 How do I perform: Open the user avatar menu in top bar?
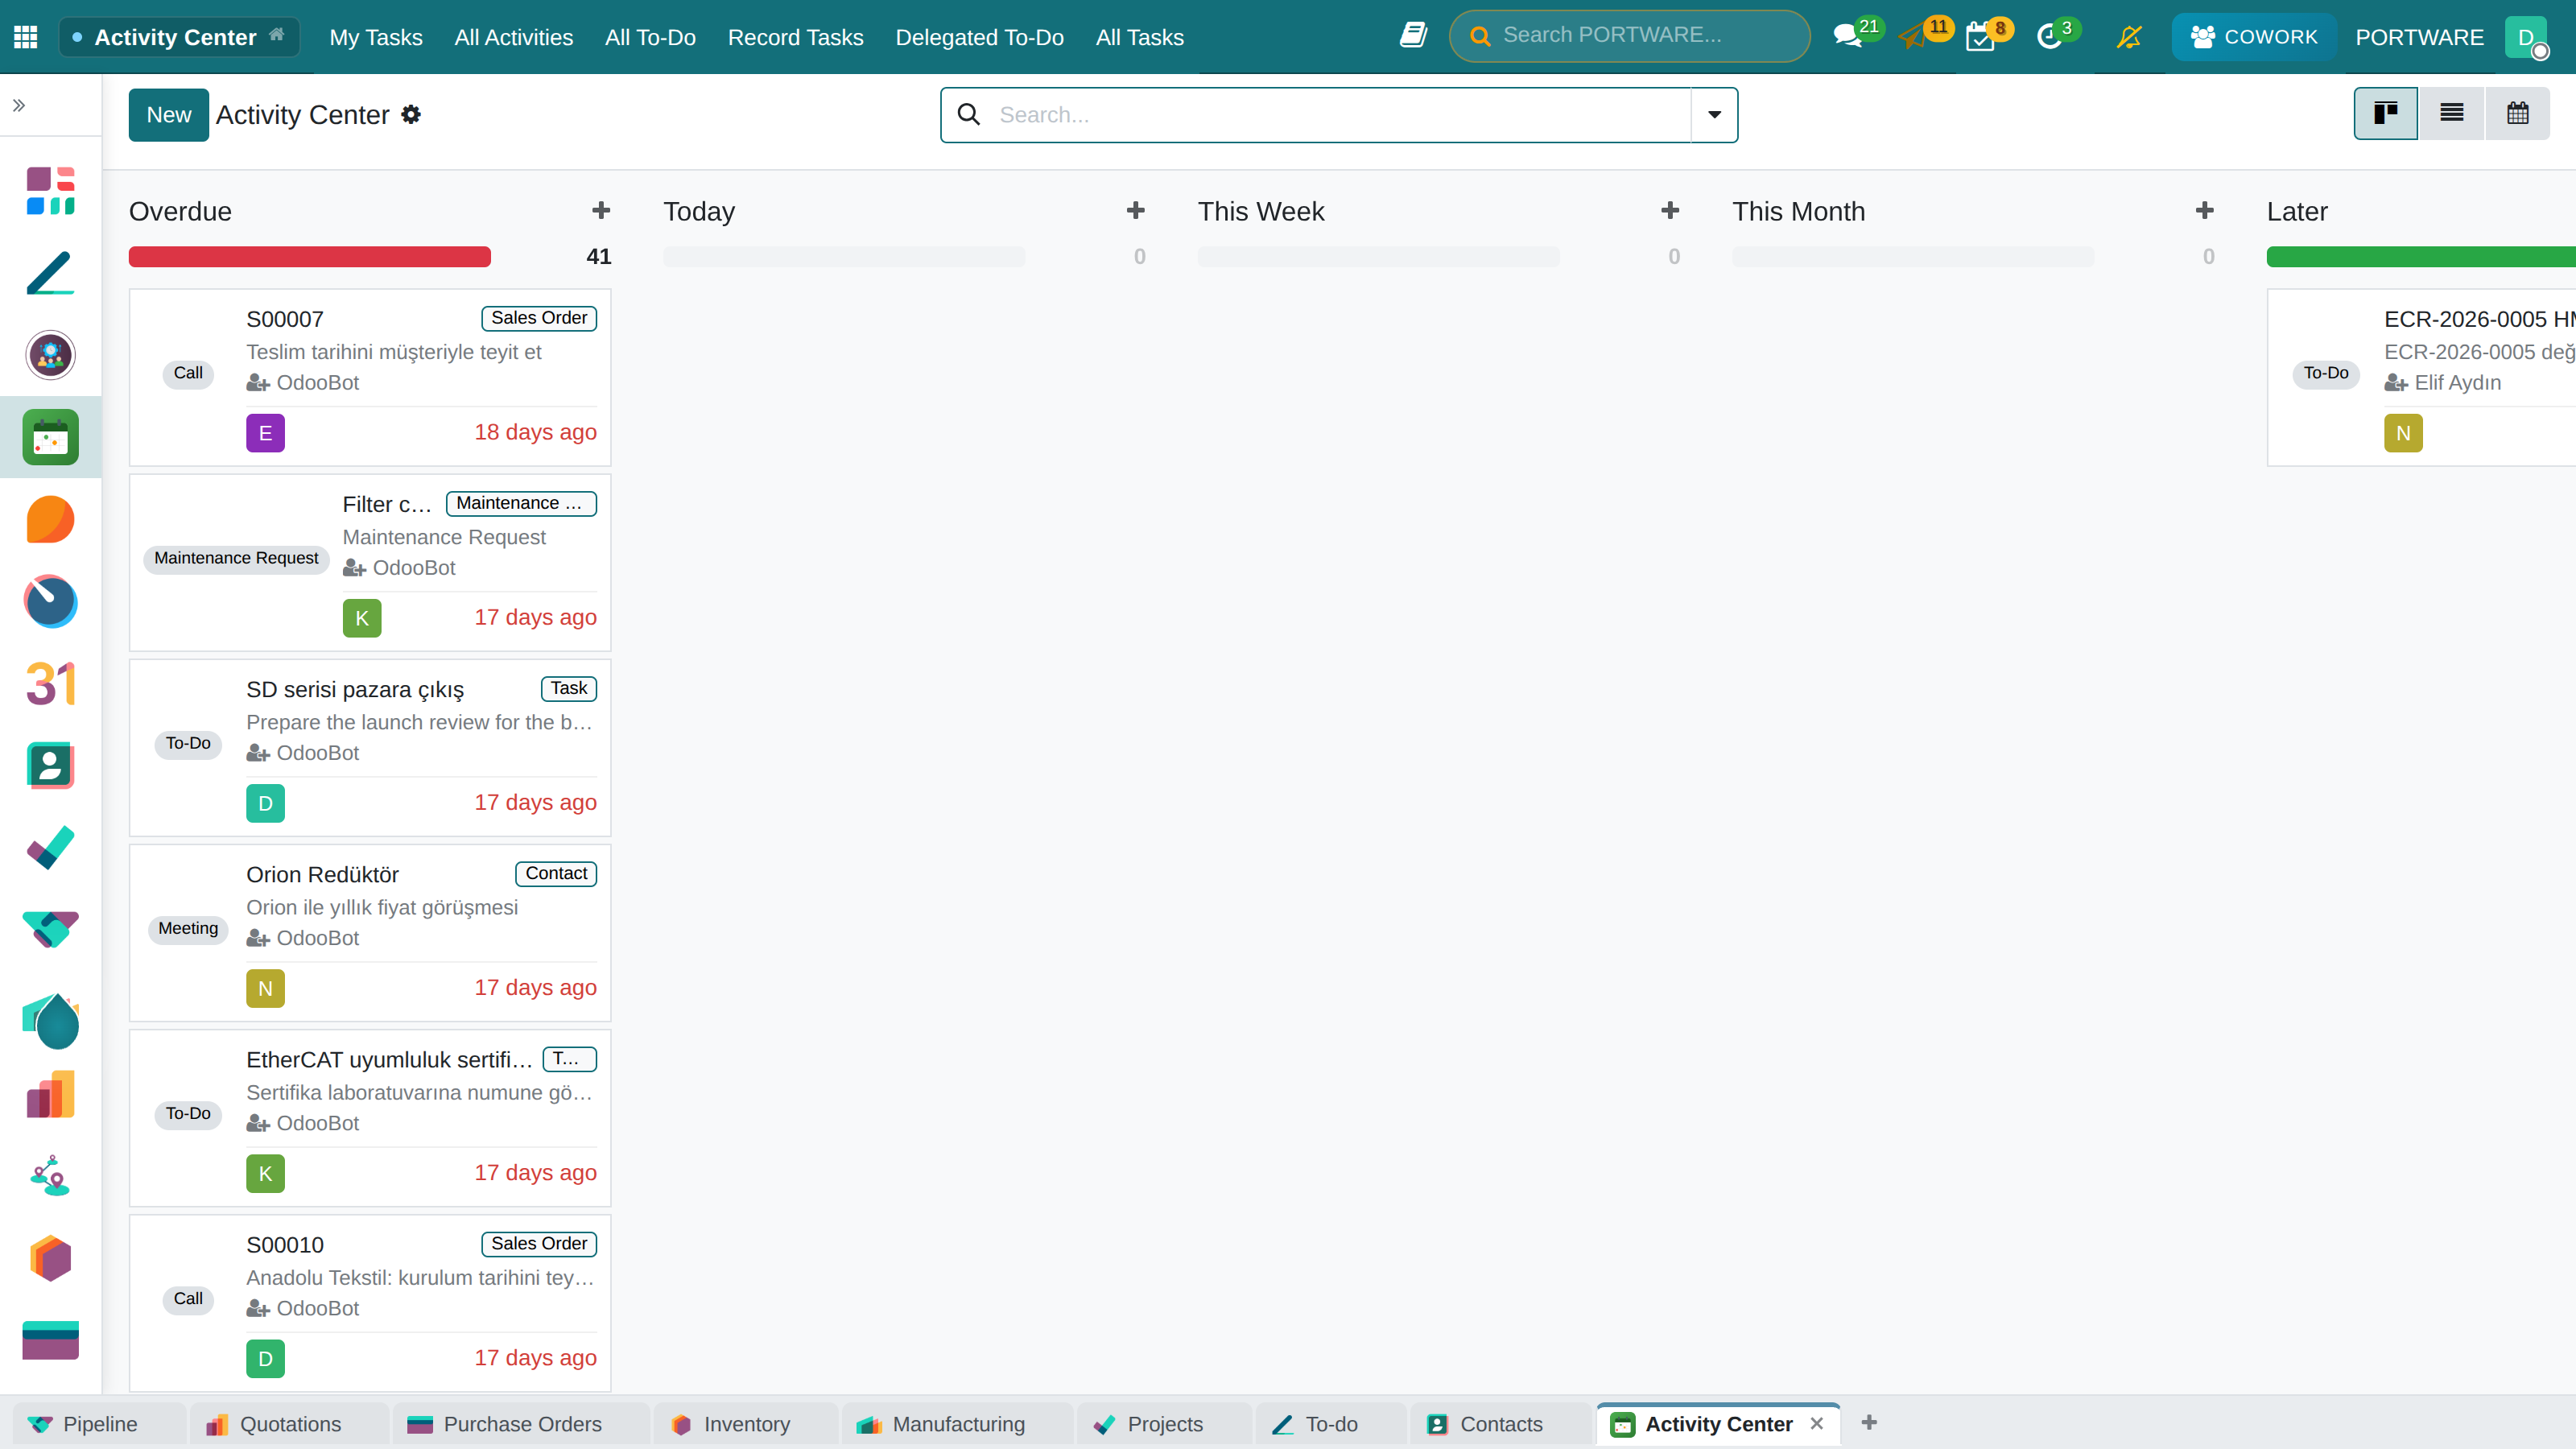pos(2527,37)
